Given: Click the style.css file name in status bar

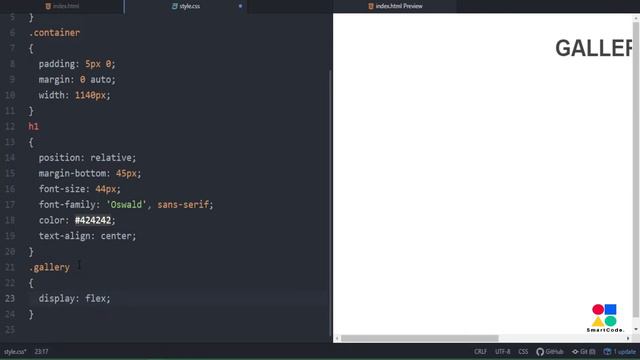Looking at the screenshot, I should click(x=15, y=351).
